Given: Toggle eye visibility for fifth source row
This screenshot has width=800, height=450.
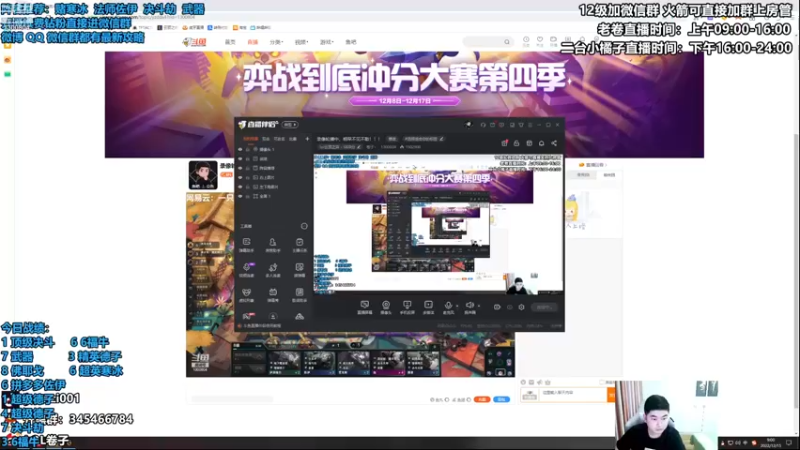Looking at the screenshot, I should (x=240, y=187).
